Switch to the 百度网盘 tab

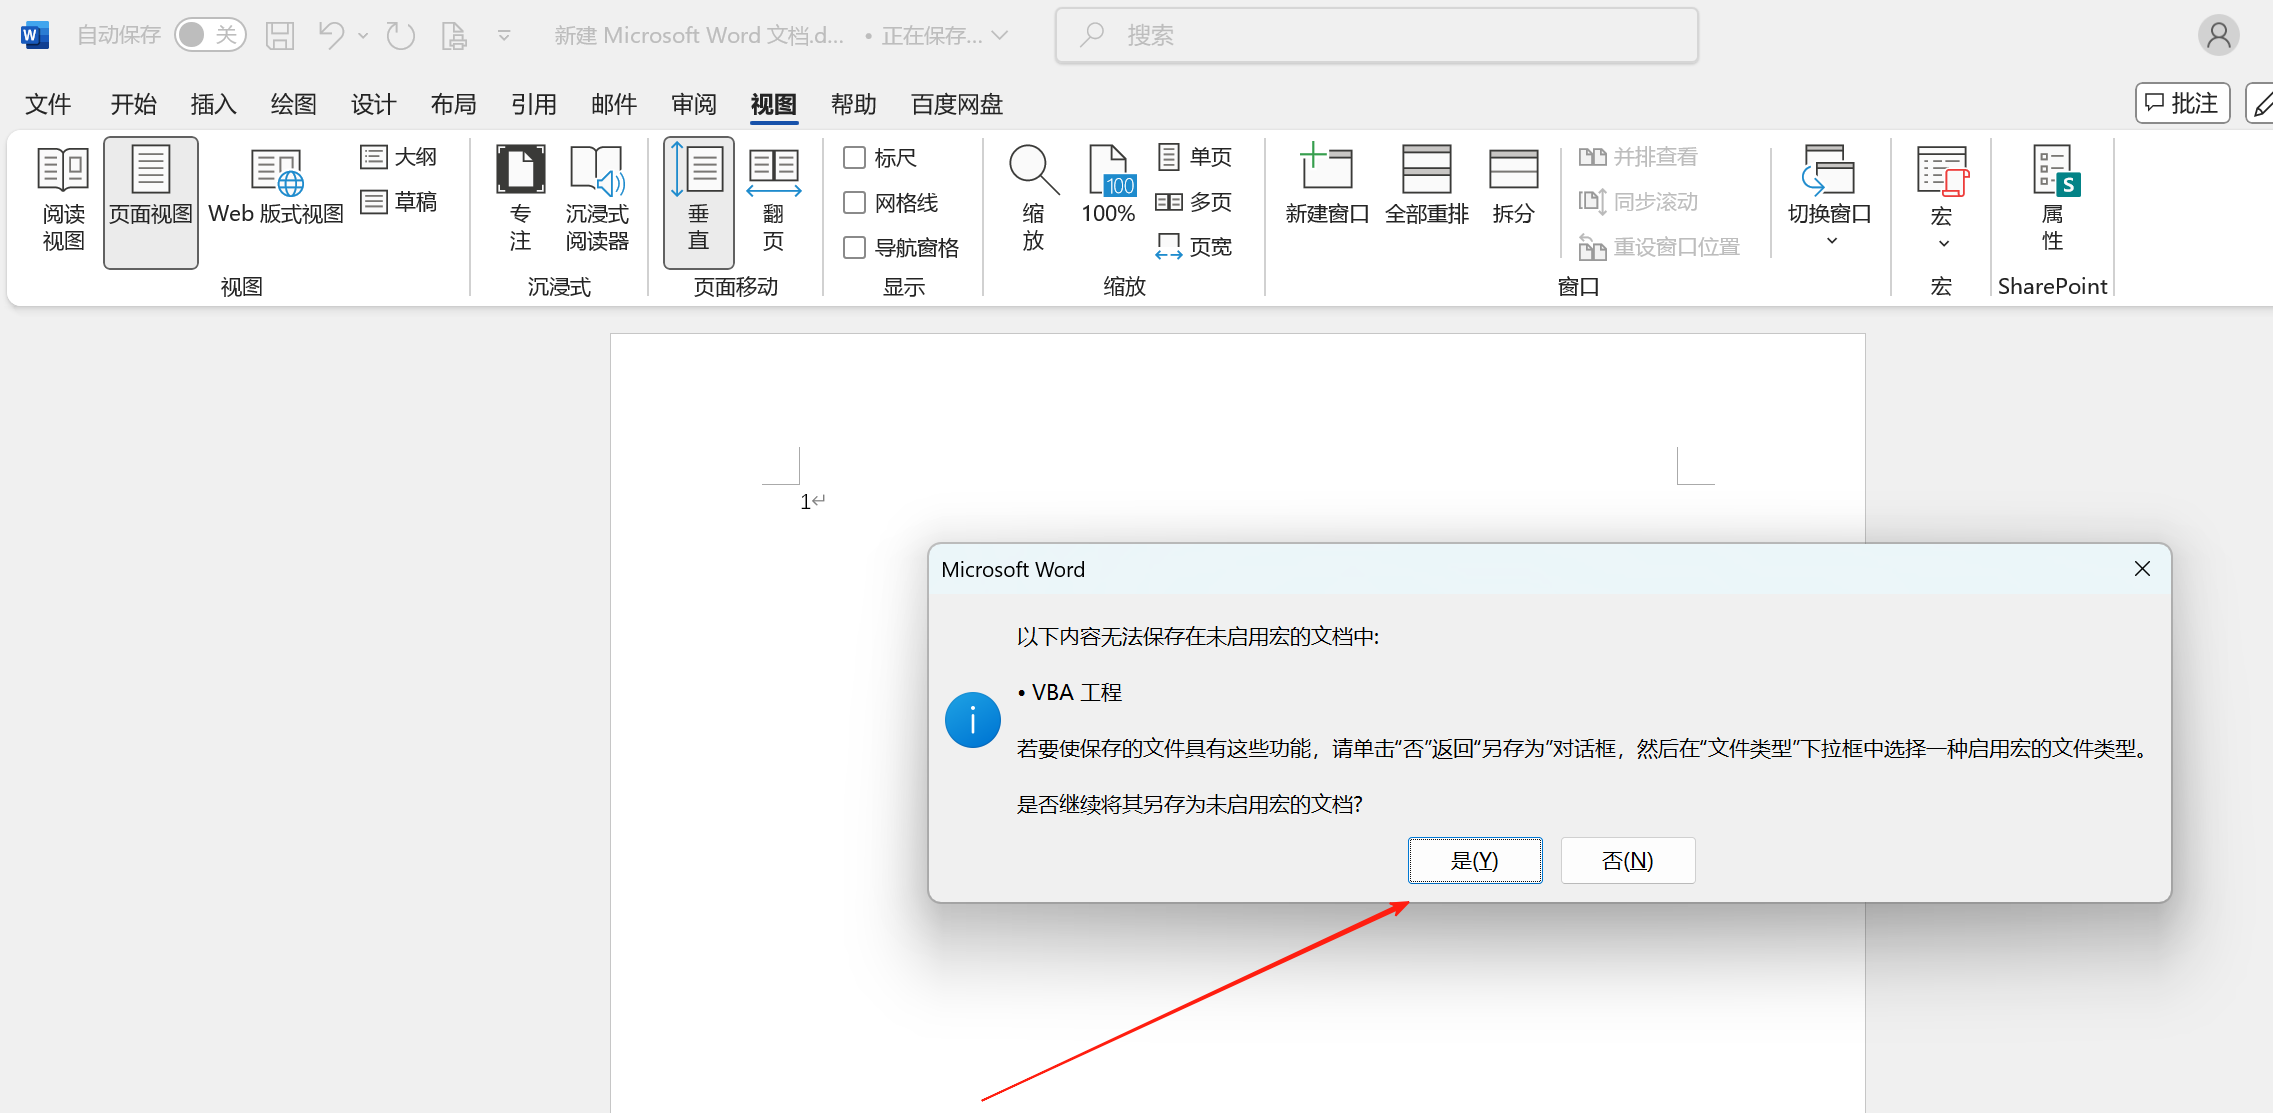(x=957, y=104)
